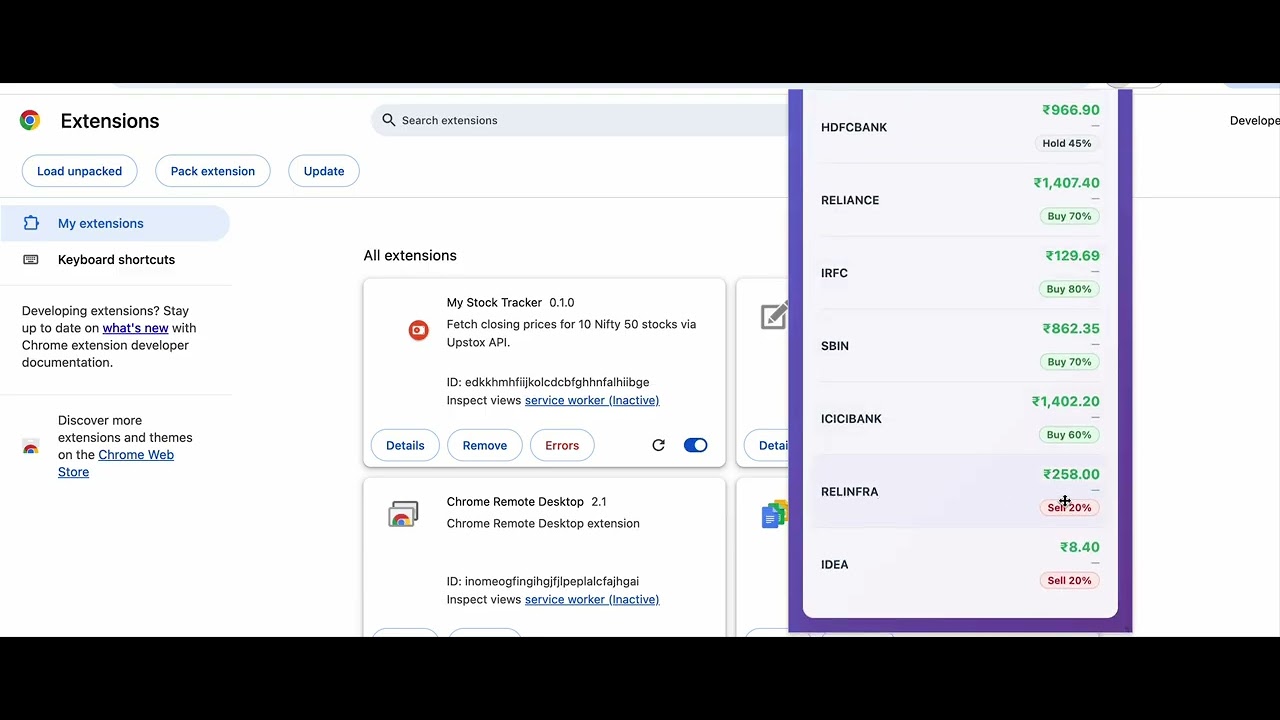Click the pencil-note extension icon, second card
1280x720 pixels.
click(x=775, y=316)
